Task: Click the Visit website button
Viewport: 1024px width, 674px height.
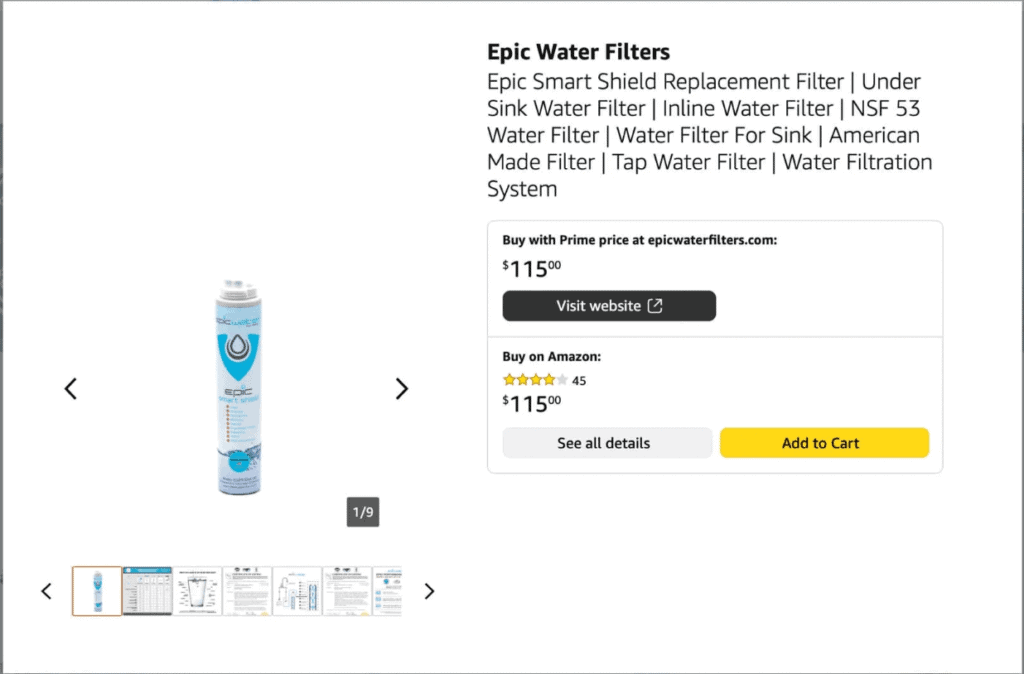Action: point(609,306)
